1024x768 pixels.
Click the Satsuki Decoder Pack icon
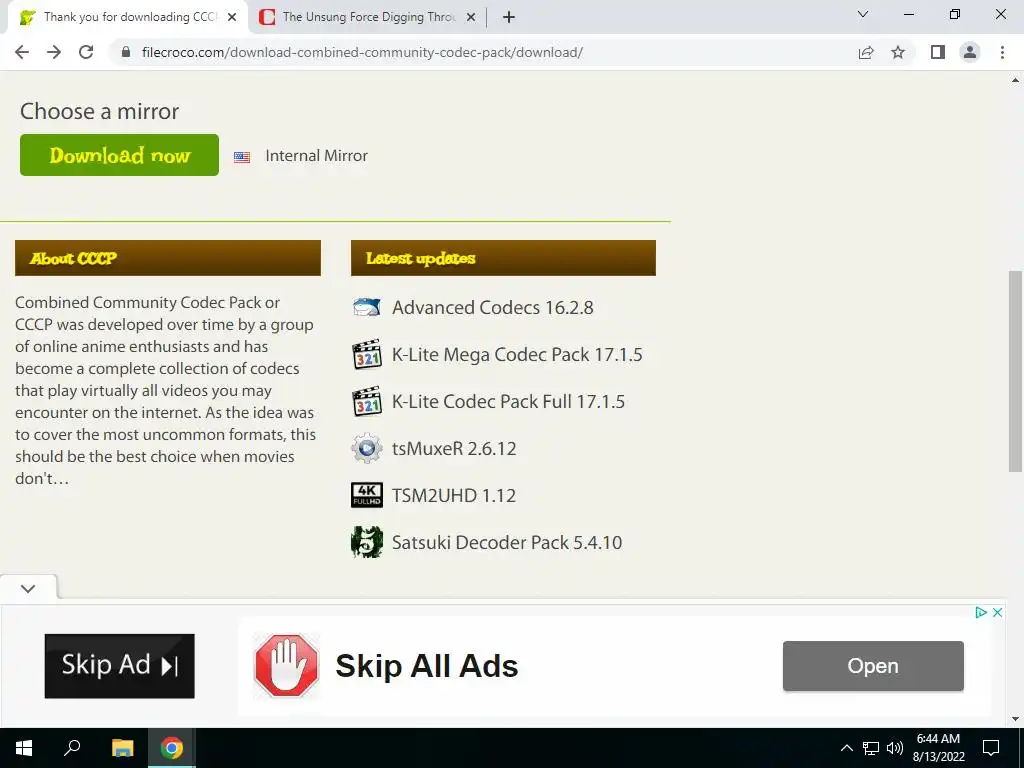(x=366, y=542)
